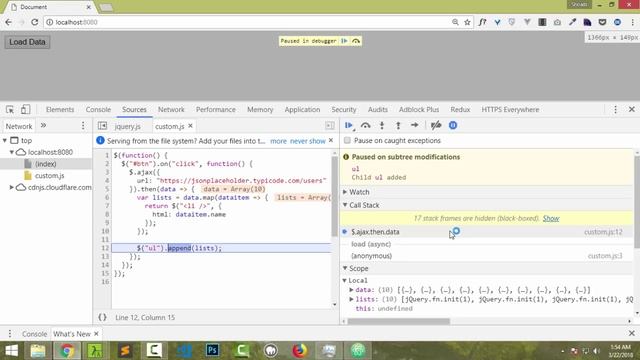Pretty print the source code
Screen dimensions: 640x360
(x=102, y=317)
